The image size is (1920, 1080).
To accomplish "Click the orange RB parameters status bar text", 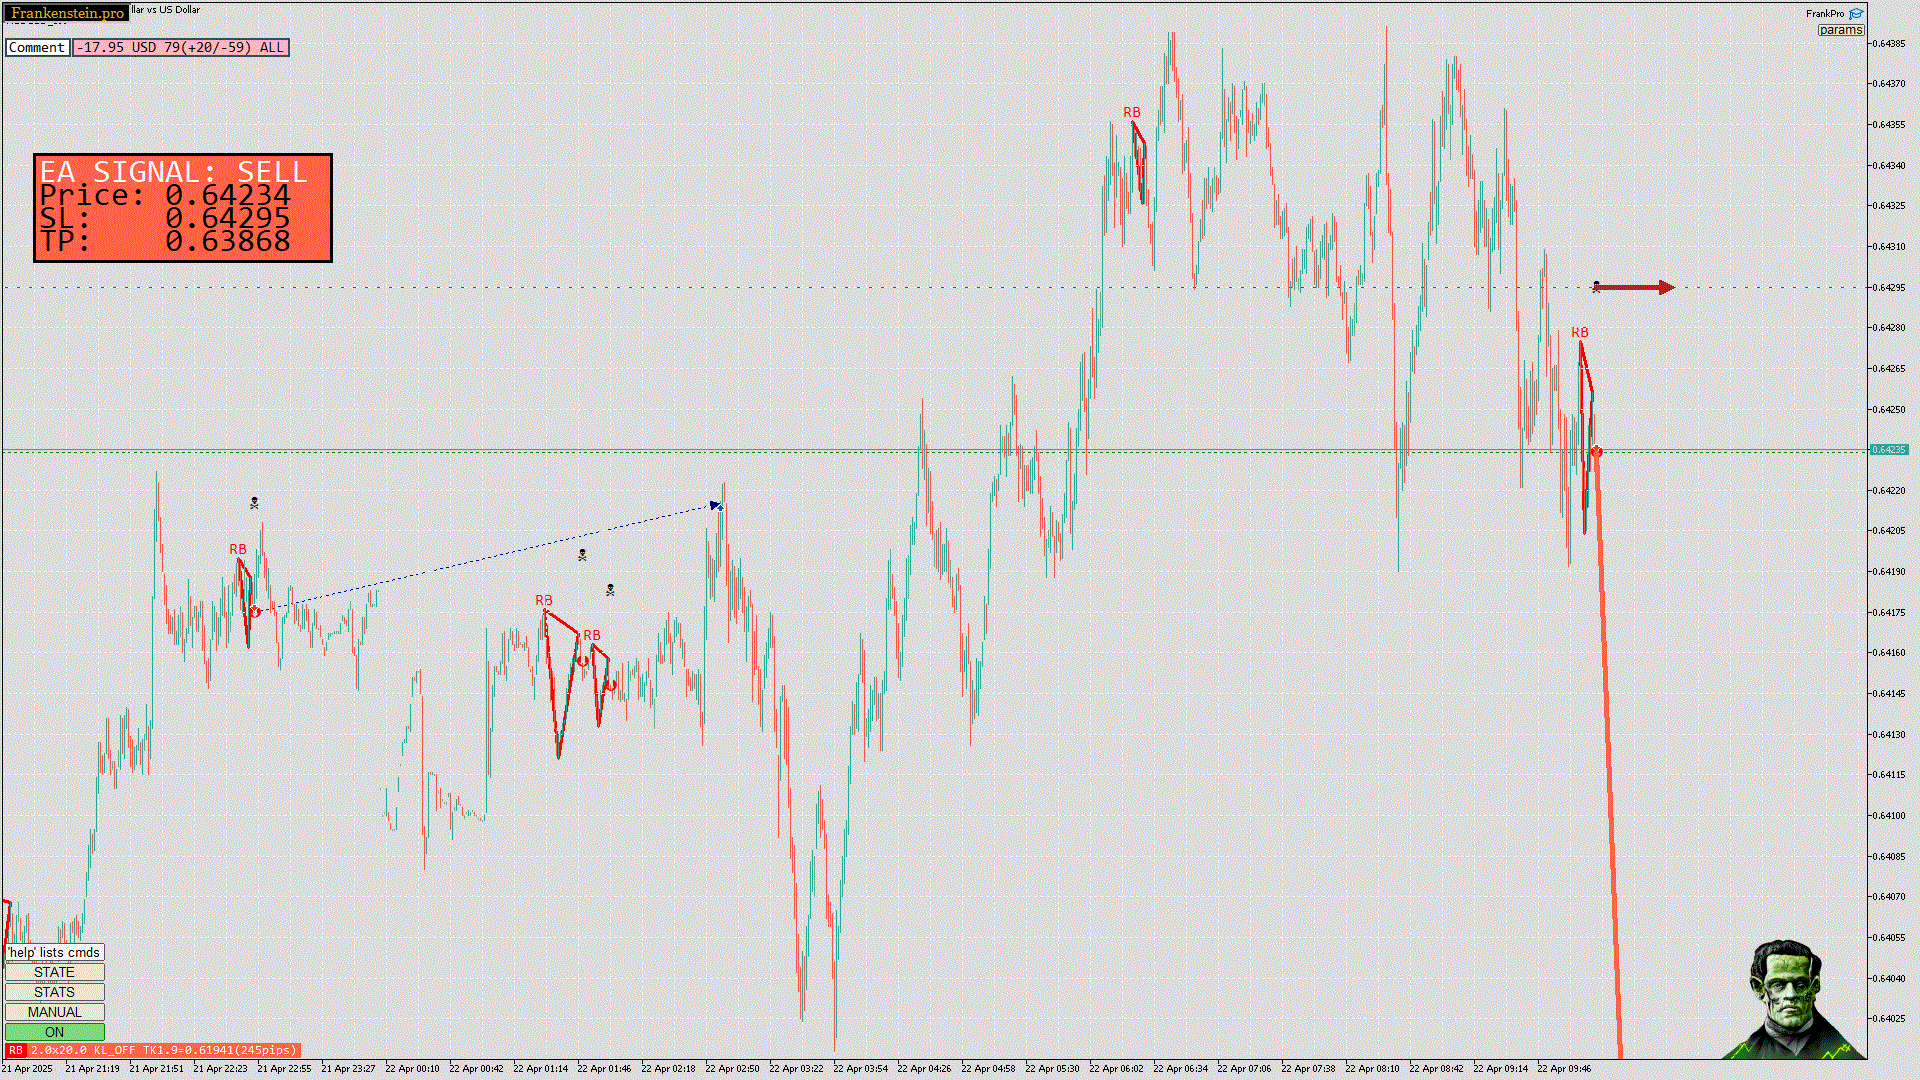I will 164,1050.
